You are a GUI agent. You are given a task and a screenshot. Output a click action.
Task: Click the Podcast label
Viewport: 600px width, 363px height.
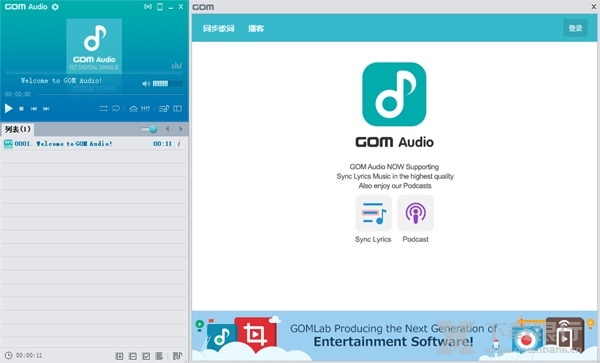click(416, 239)
